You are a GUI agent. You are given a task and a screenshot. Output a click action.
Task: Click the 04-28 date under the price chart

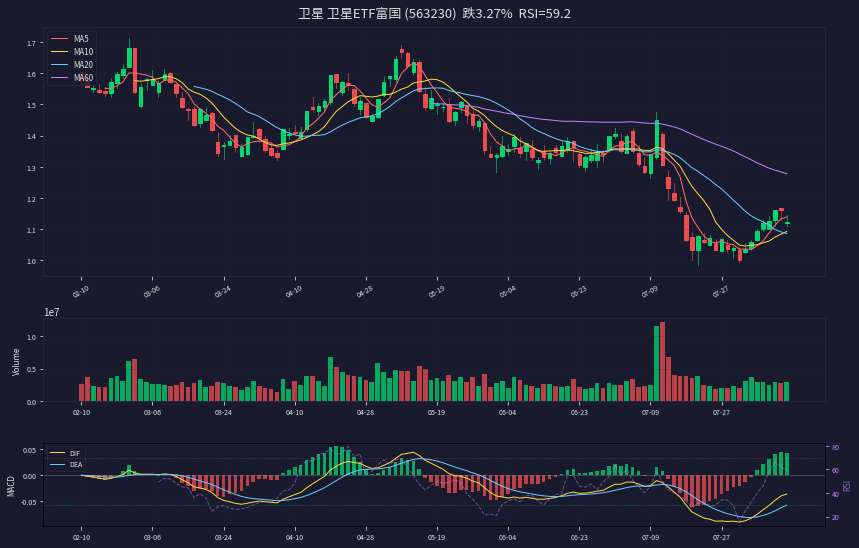click(364, 292)
